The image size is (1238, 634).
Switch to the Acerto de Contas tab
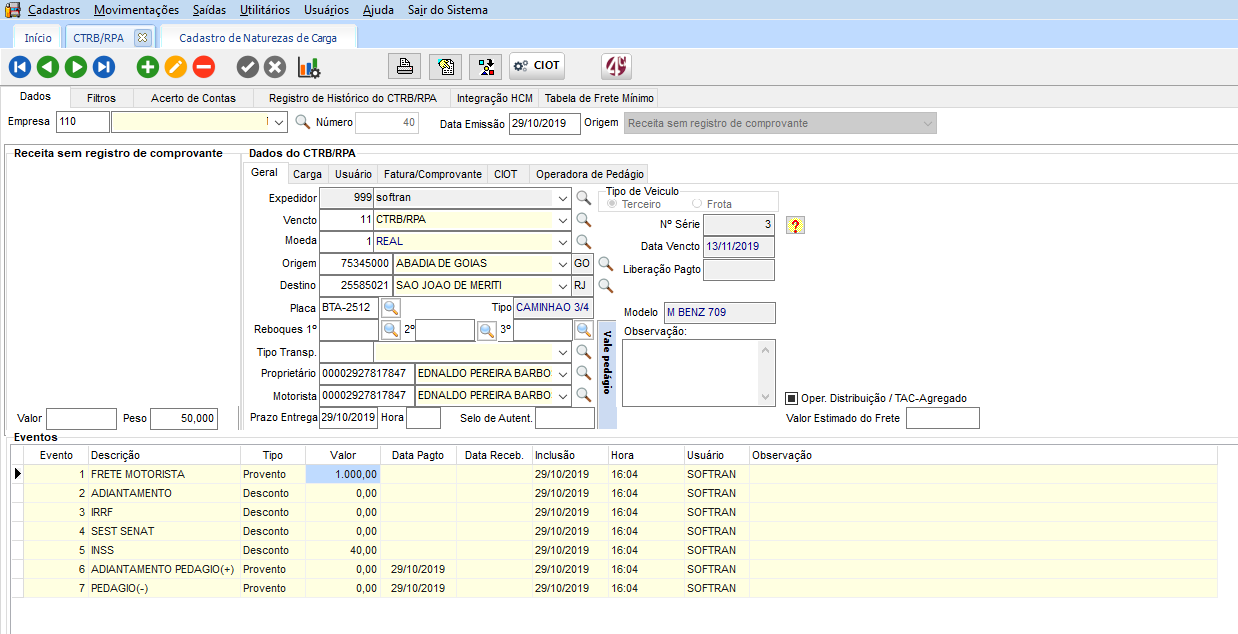point(193,98)
